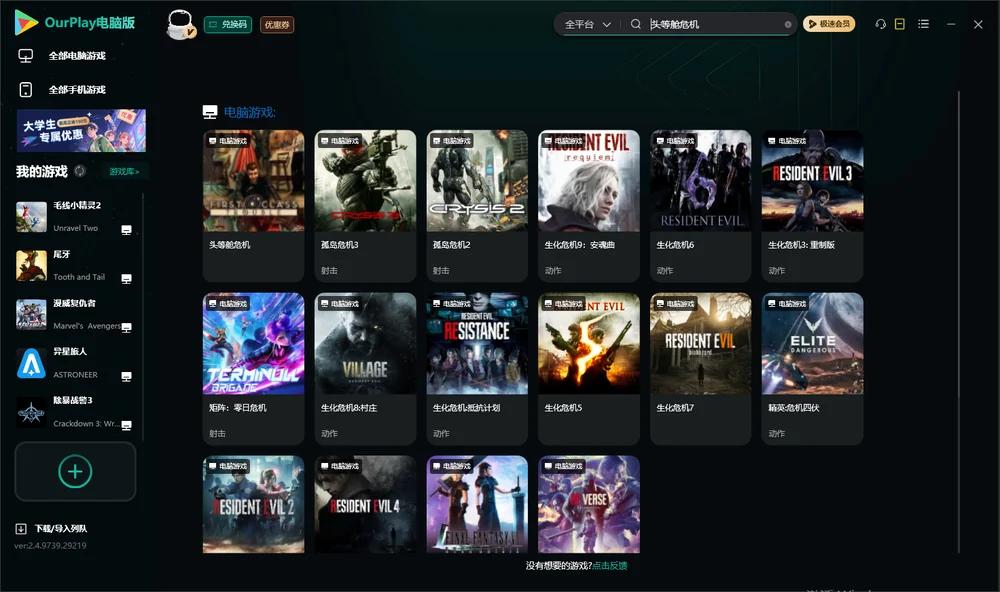Refresh the 我的游戏 list
Image resolution: width=1000 pixels, height=592 pixels.
point(80,171)
